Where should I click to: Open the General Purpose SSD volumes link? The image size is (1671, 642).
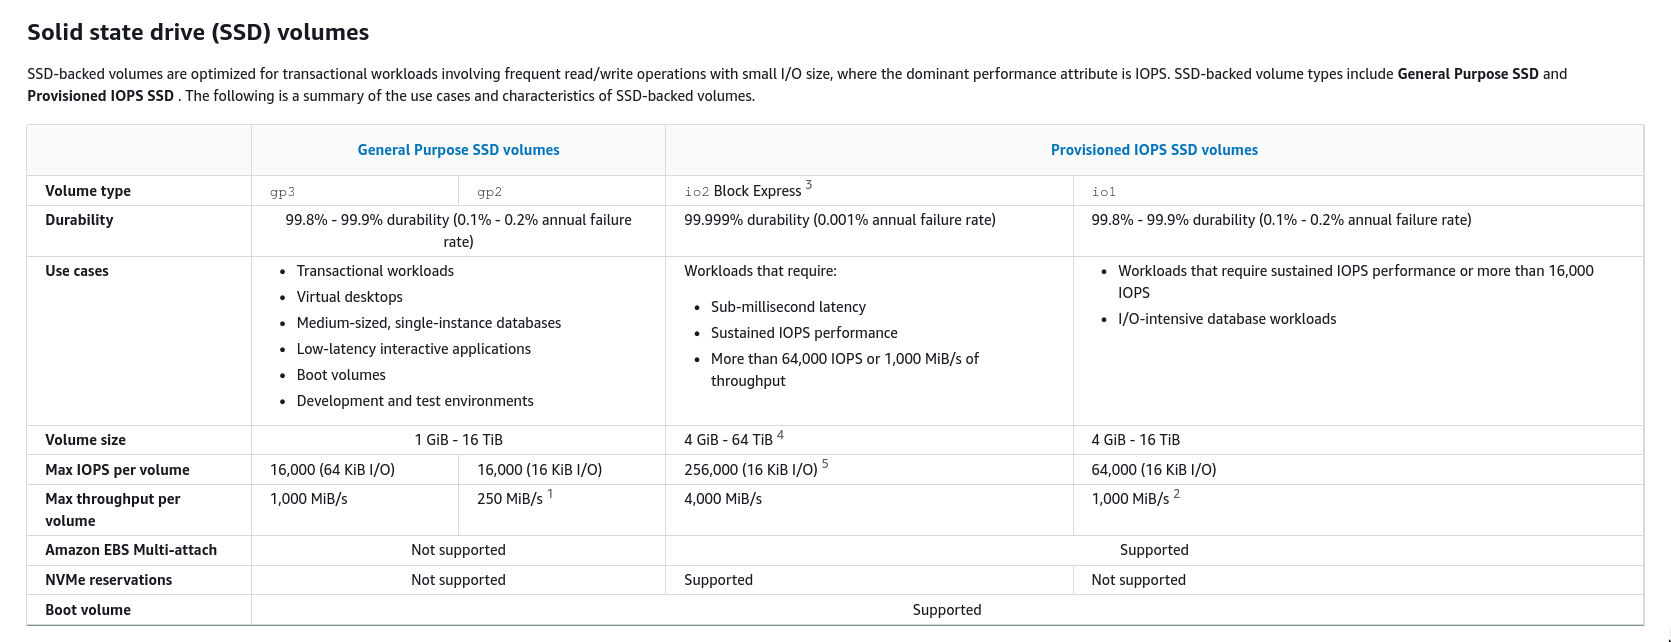pyautogui.click(x=458, y=150)
